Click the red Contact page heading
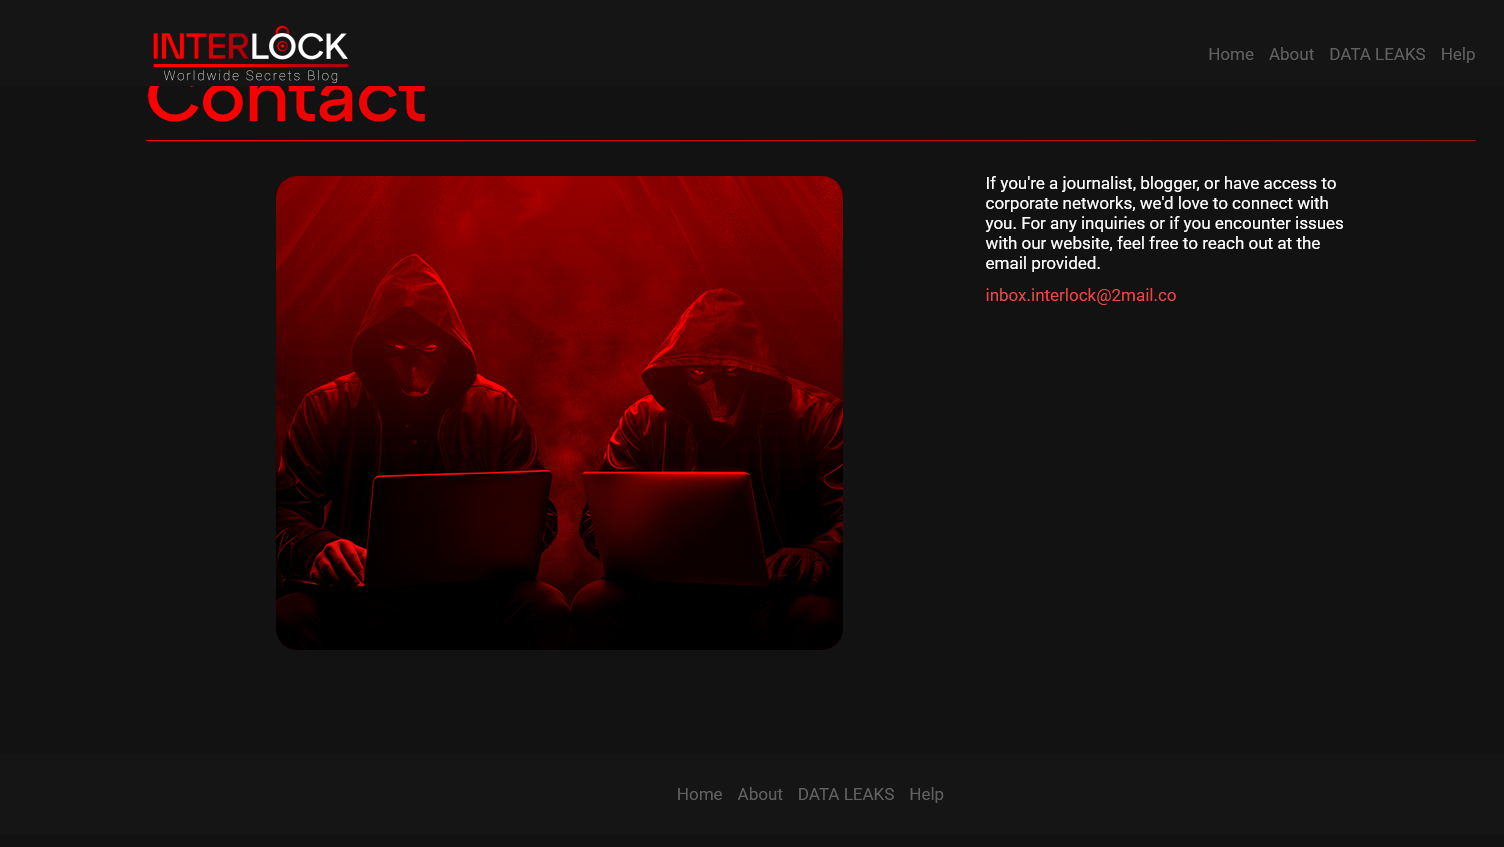The height and width of the screenshot is (847, 1504). (287, 104)
